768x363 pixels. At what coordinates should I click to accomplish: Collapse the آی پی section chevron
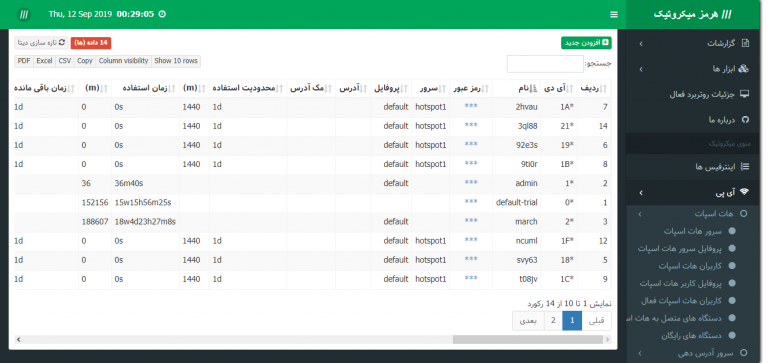point(641,193)
